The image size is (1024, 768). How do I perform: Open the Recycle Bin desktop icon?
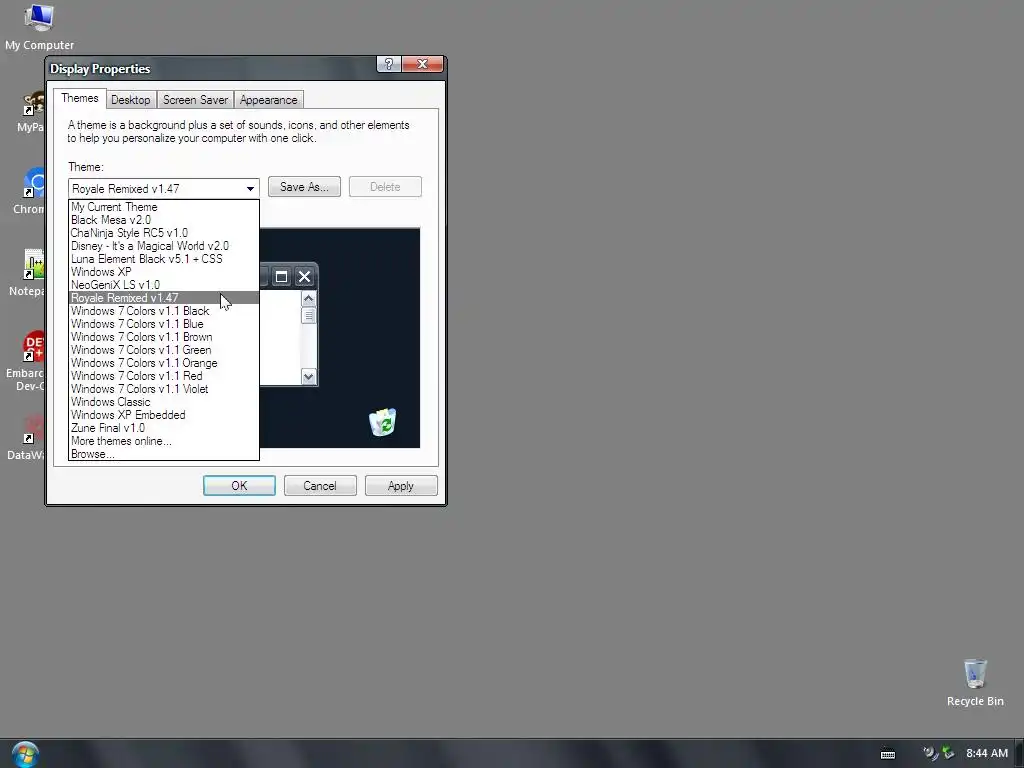975,682
